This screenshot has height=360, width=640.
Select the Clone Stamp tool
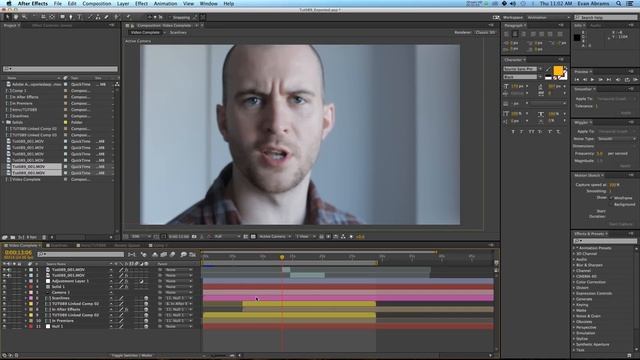98,17
